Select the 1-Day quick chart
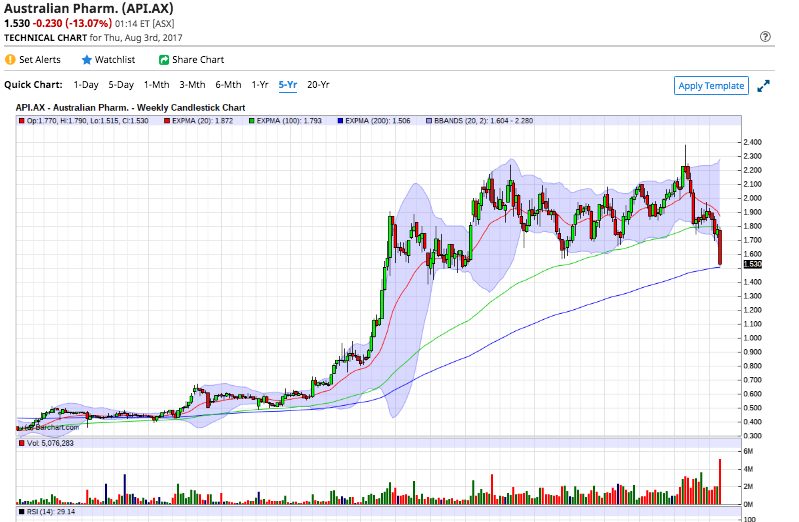 [x=86, y=85]
